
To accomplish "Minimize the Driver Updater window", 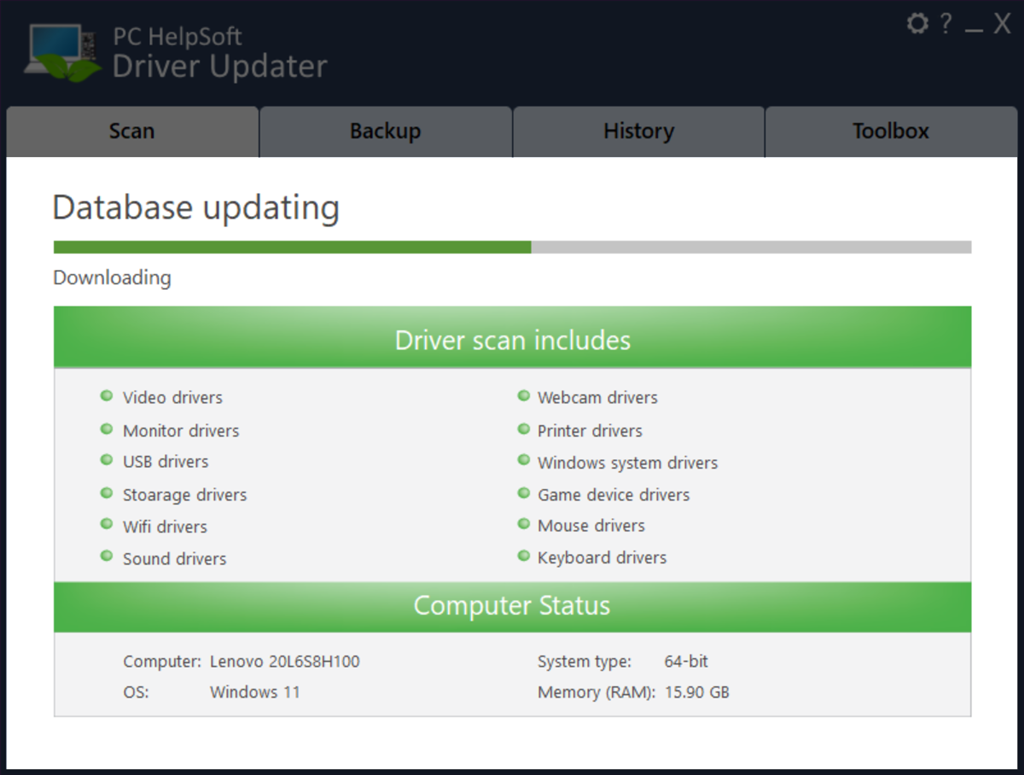I will (x=974, y=30).
